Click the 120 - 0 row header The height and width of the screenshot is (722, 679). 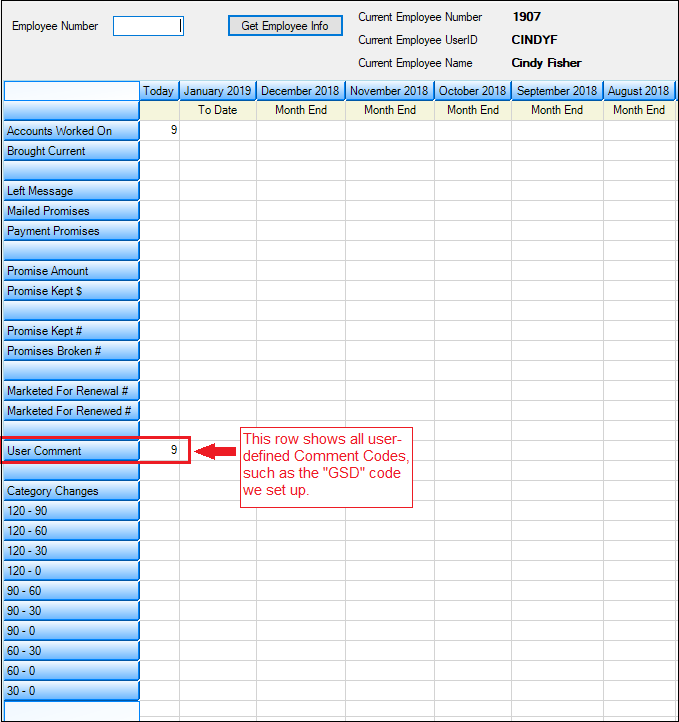[x=71, y=571]
